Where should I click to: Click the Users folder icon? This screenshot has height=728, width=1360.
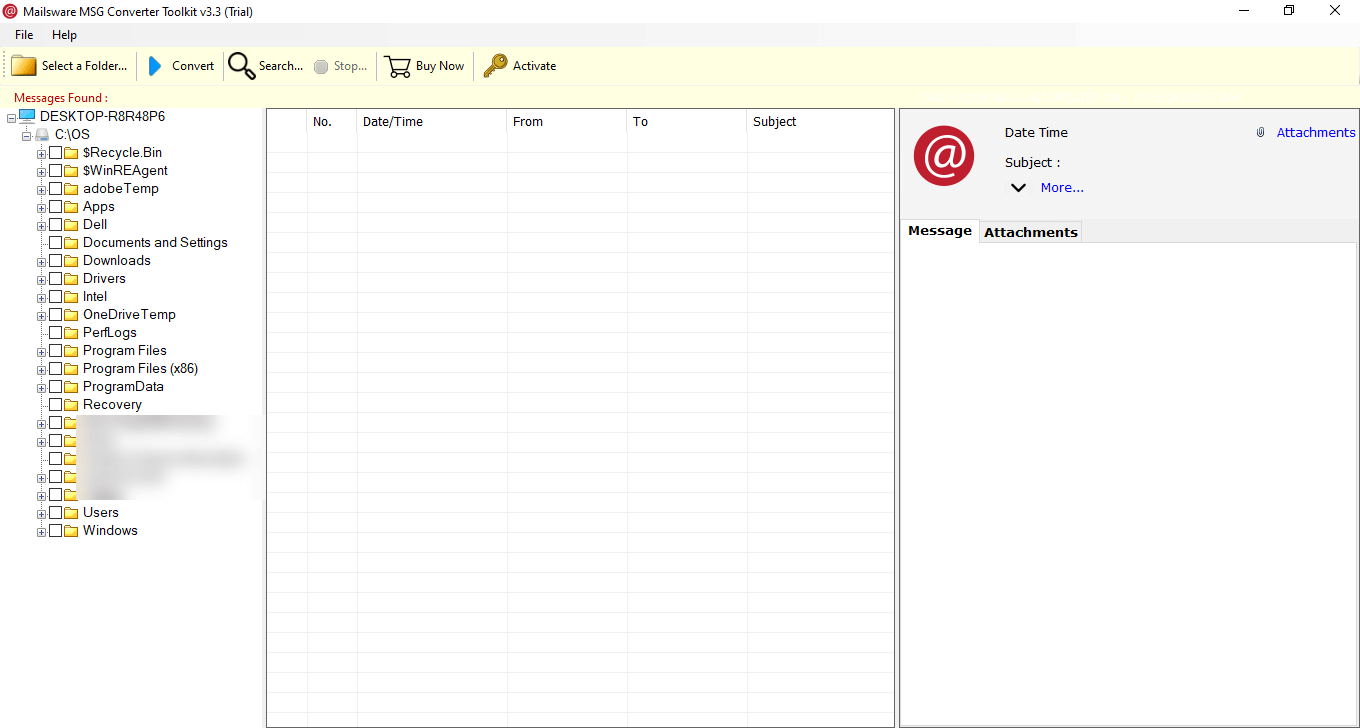(x=71, y=513)
